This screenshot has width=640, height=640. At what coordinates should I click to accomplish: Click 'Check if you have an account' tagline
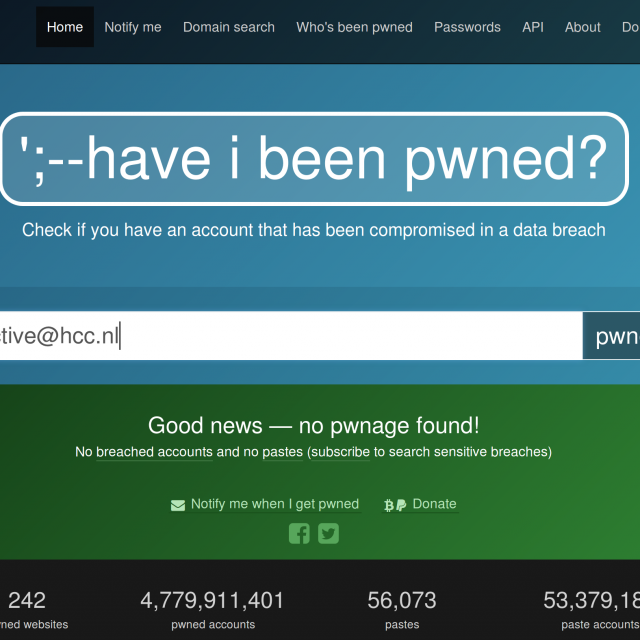pos(313,230)
